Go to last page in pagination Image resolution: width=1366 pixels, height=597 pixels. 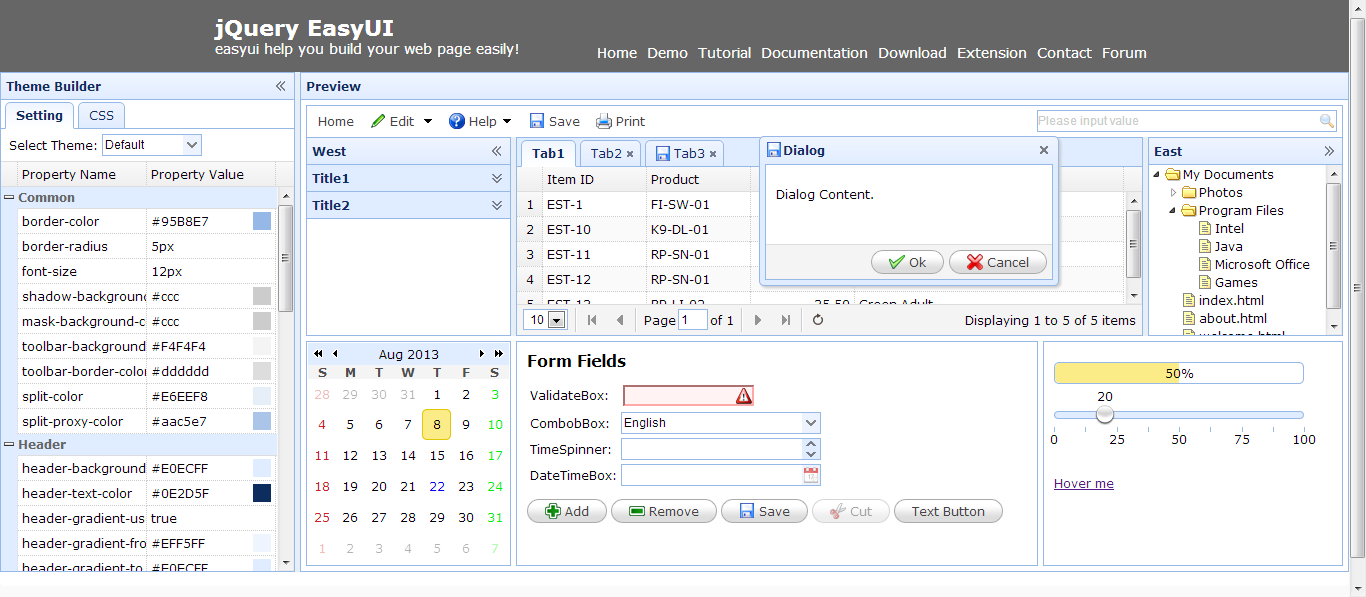pos(786,320)
